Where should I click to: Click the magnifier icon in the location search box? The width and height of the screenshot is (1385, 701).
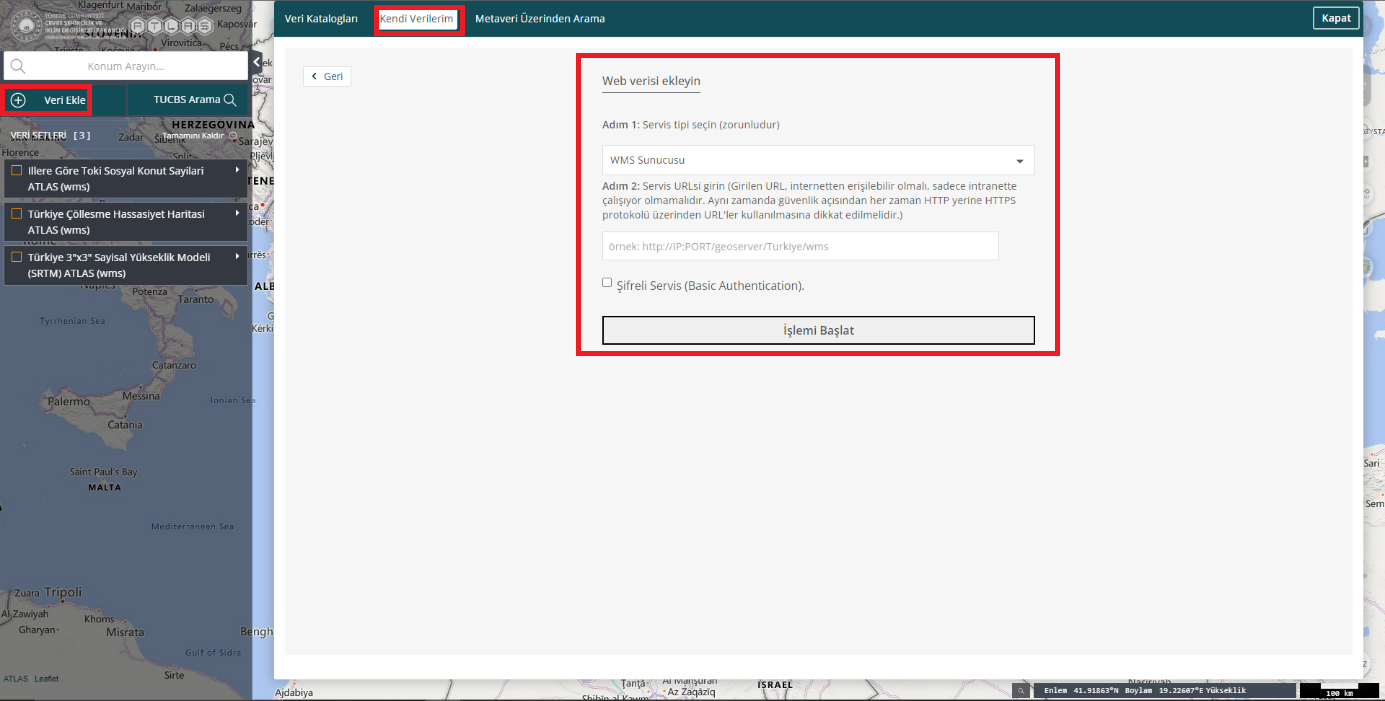[x=17, y=66]
